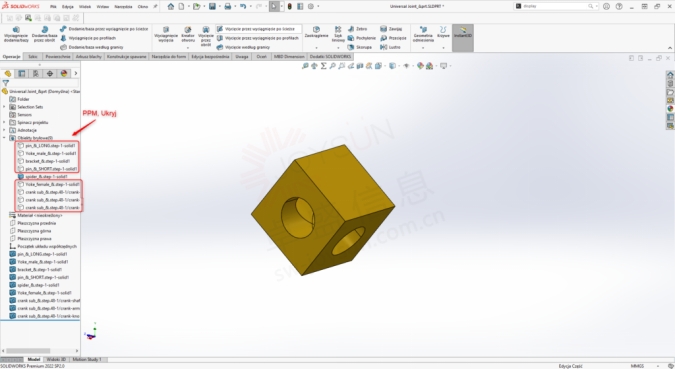Viewport: 675px width, 369px height.
Task: Open the Narzędzia menu
Action: click(x=123, y=6)
